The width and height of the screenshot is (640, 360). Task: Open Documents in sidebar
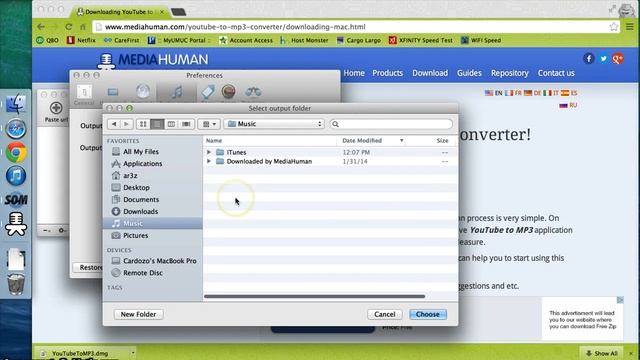pos(140,200)
